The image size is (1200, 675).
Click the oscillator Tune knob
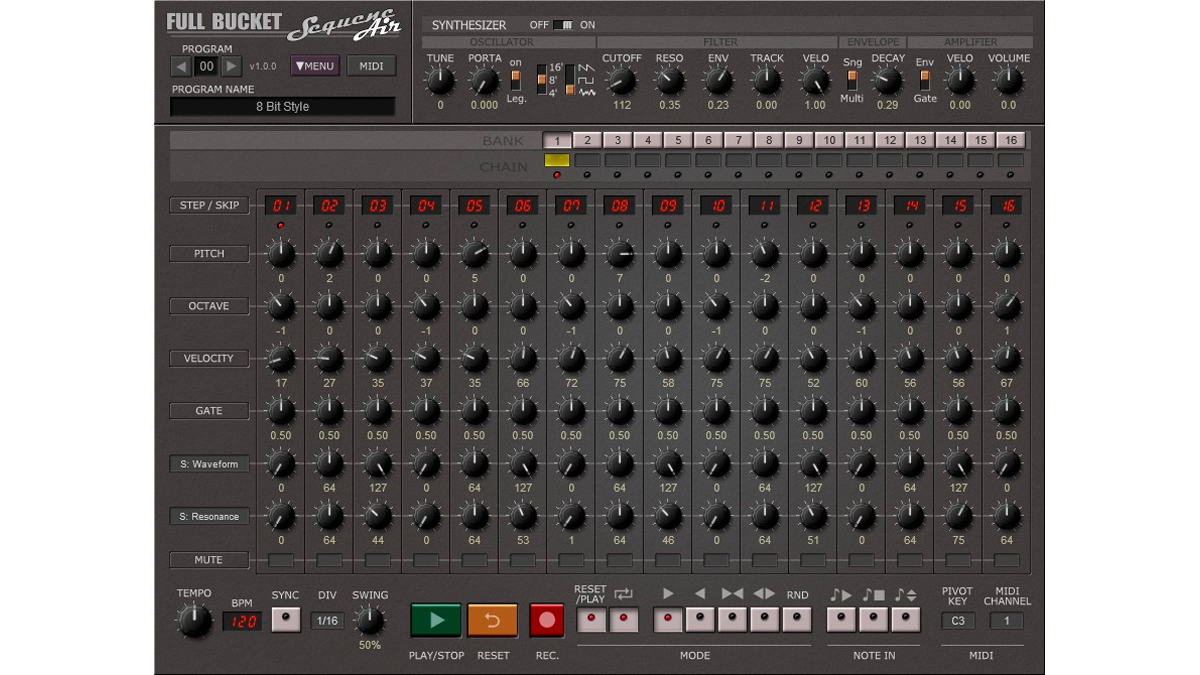(440, 82)
